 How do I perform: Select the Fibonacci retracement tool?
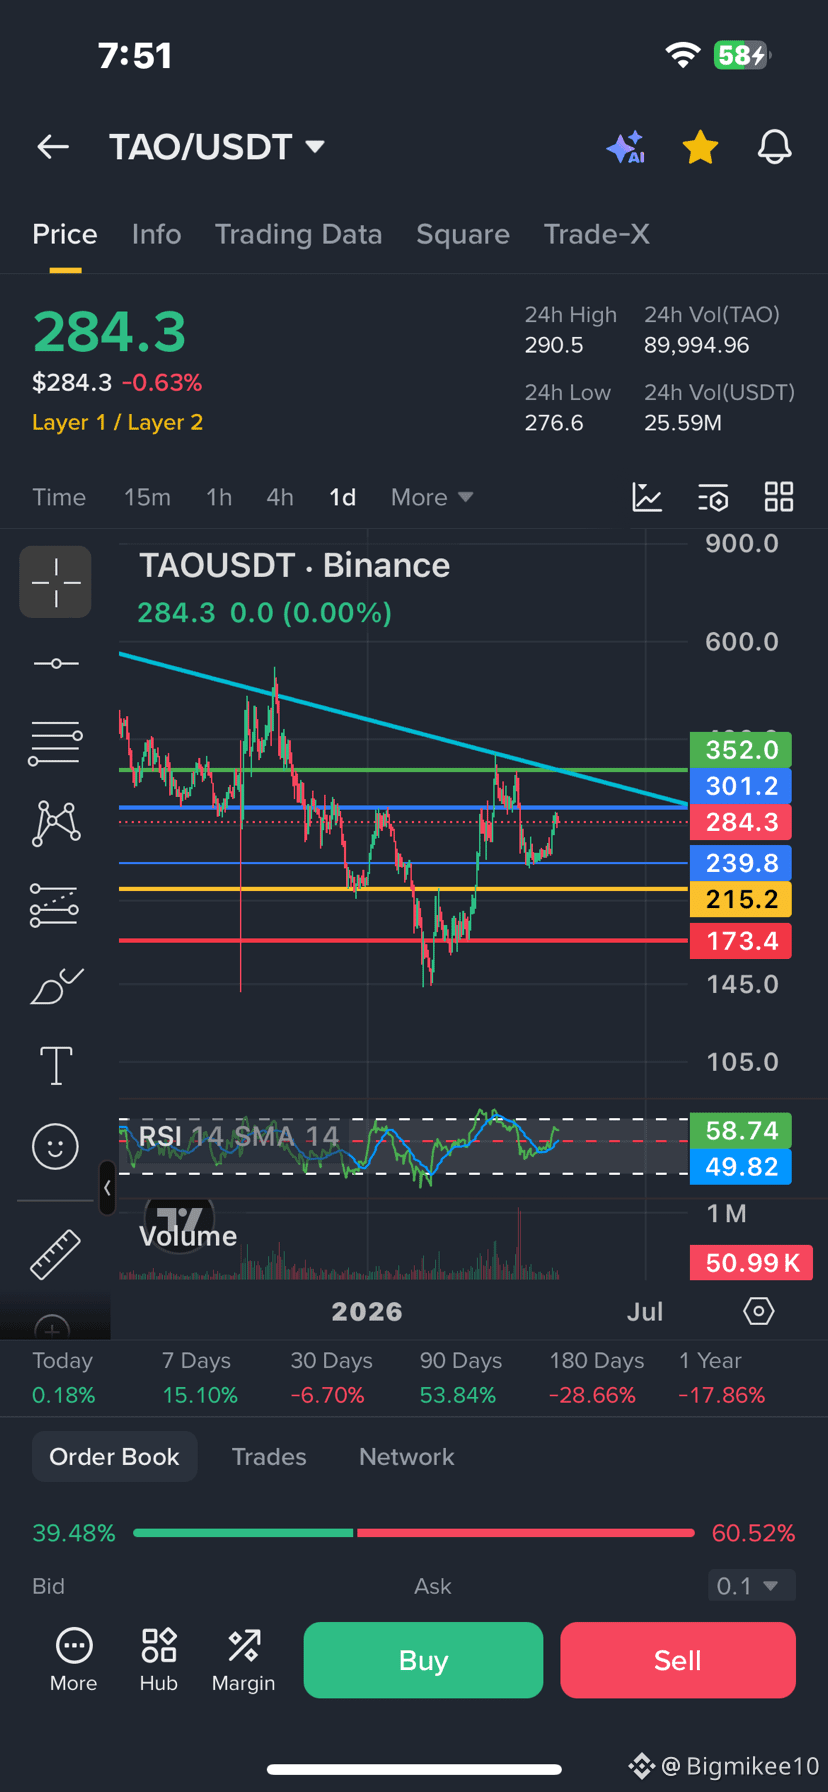[55, 743]
